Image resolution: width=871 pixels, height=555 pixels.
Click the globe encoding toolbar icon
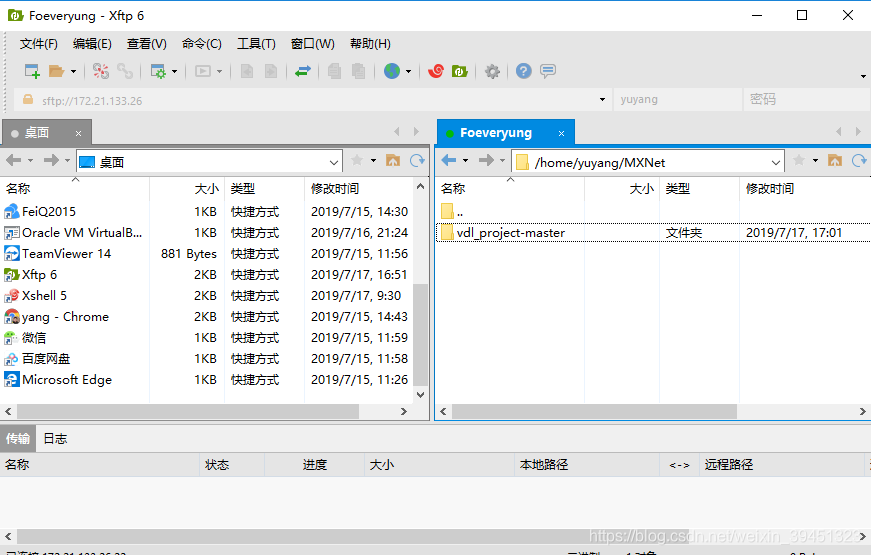point(392,71)
